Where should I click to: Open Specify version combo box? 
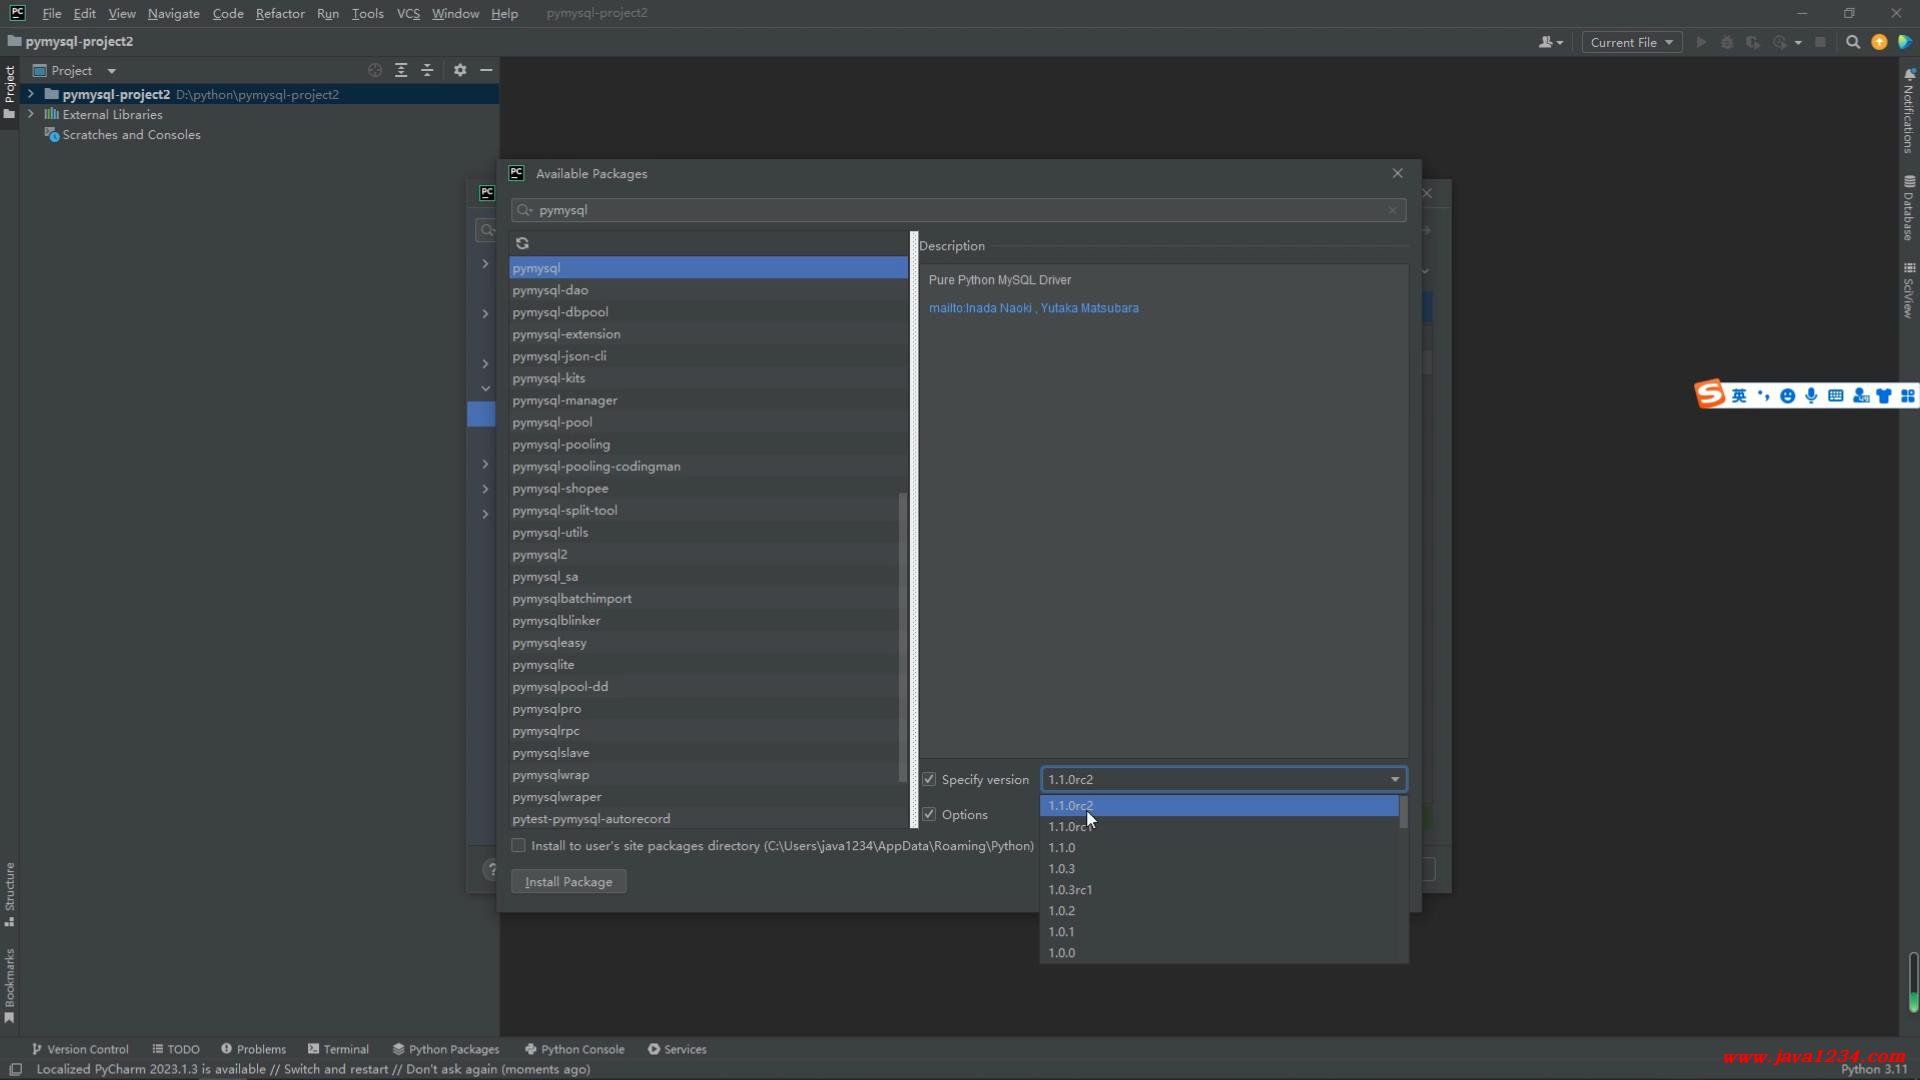coord(1223,779)
